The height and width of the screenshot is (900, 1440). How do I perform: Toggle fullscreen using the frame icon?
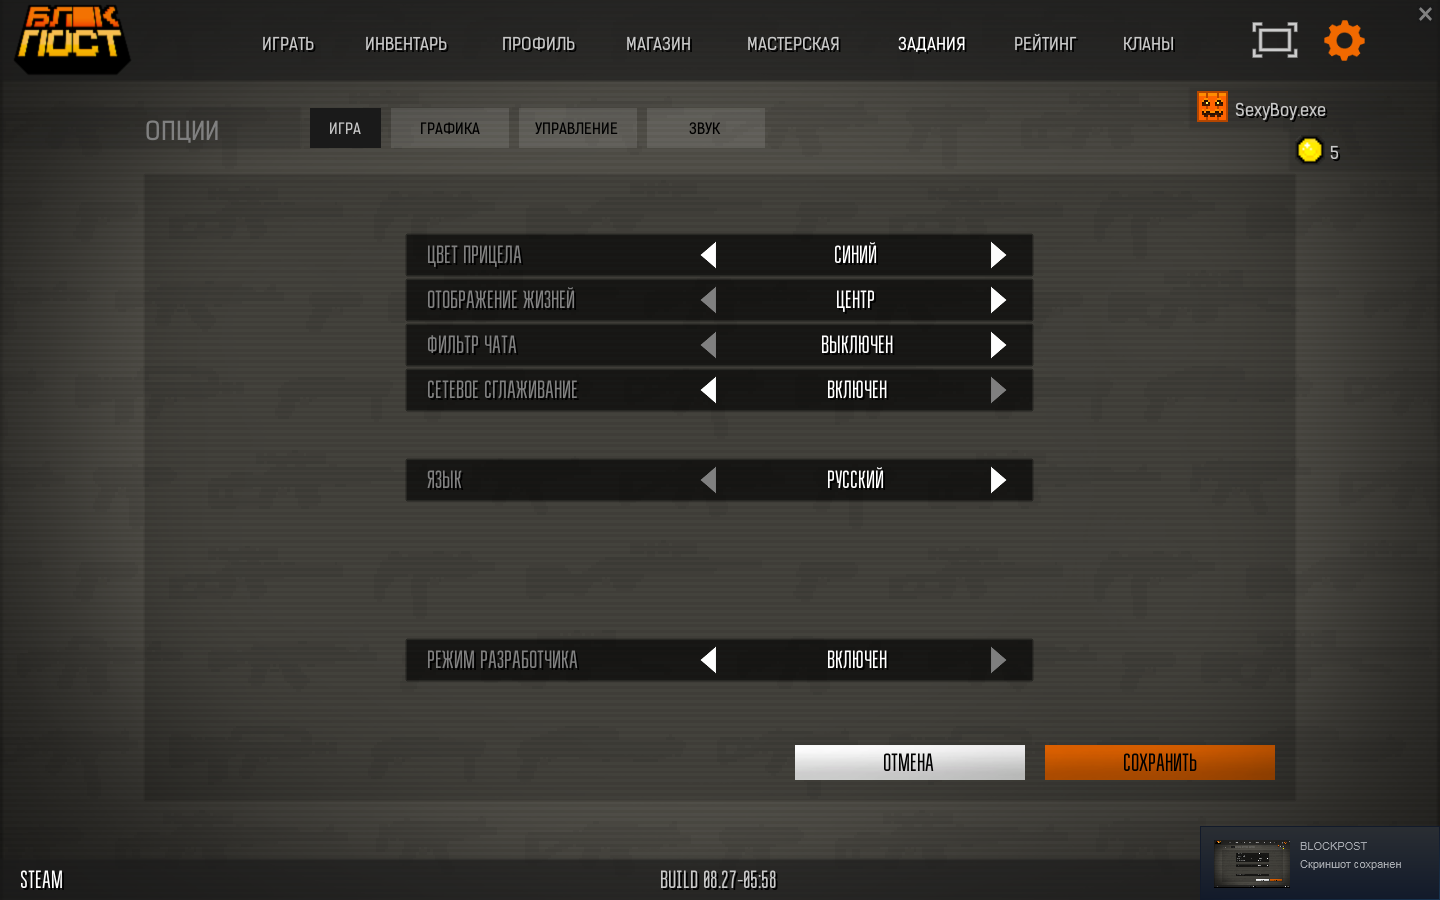click(1275, 40)
